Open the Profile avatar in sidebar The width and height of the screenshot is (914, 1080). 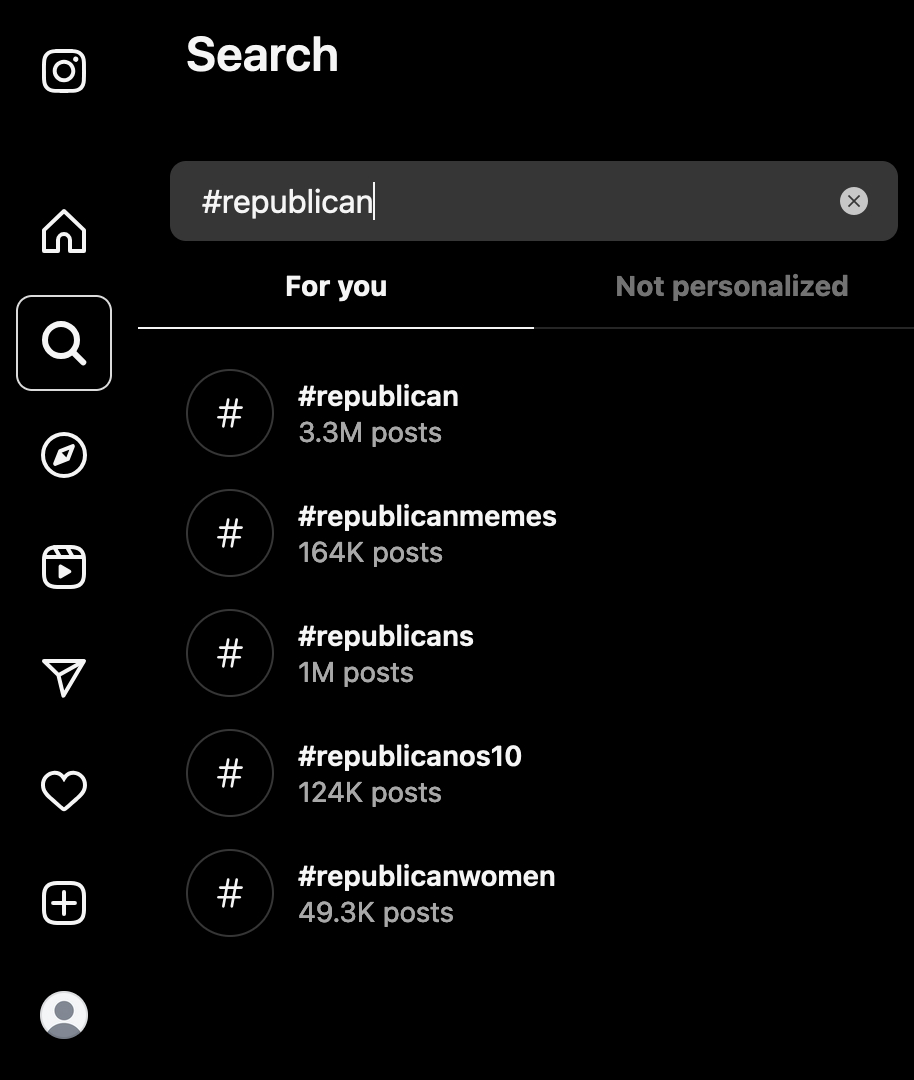pyautogui.click(x=64, y=1015)
